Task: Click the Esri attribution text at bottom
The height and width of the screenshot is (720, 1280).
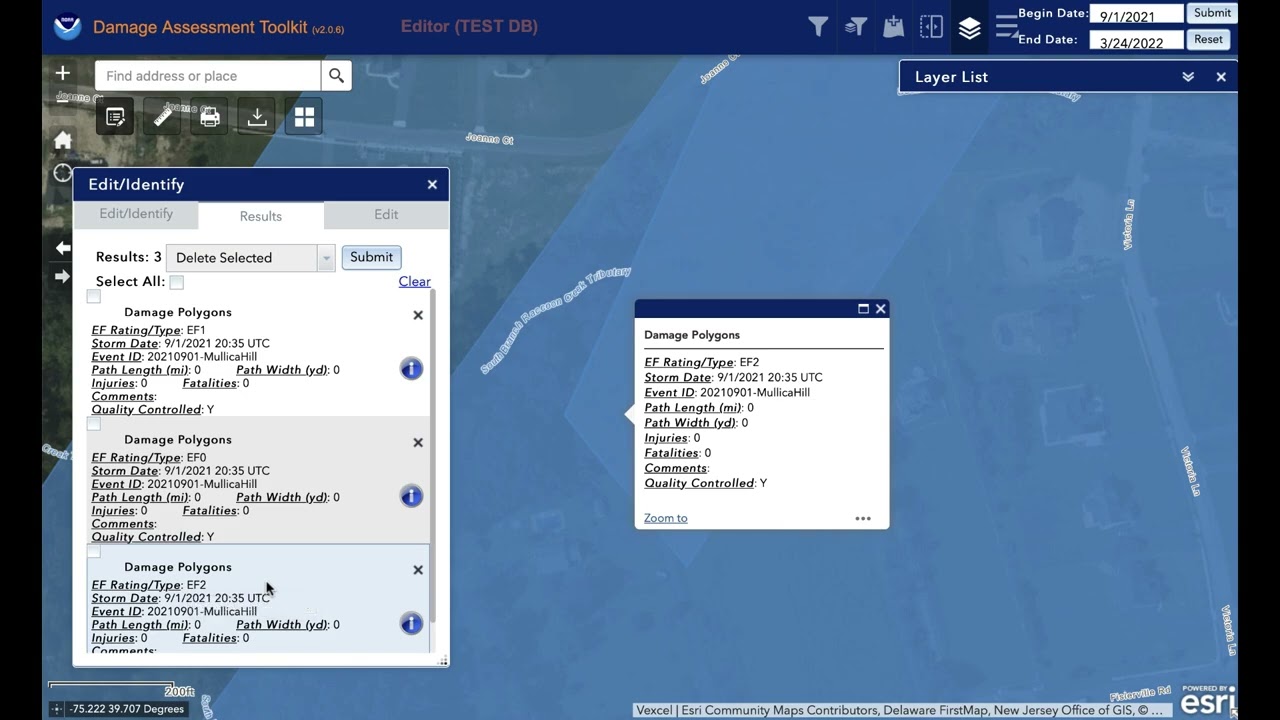Action: [x=900, y=710]
